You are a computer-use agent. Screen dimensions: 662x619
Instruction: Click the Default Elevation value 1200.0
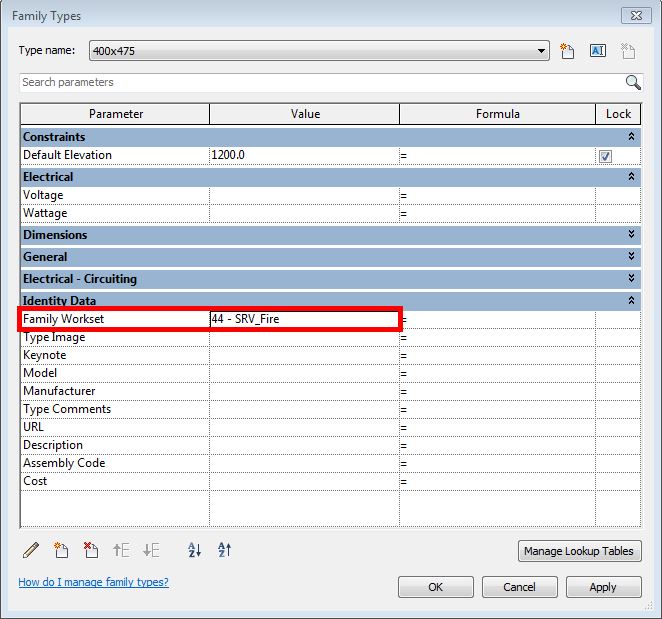tap(304, 155)
